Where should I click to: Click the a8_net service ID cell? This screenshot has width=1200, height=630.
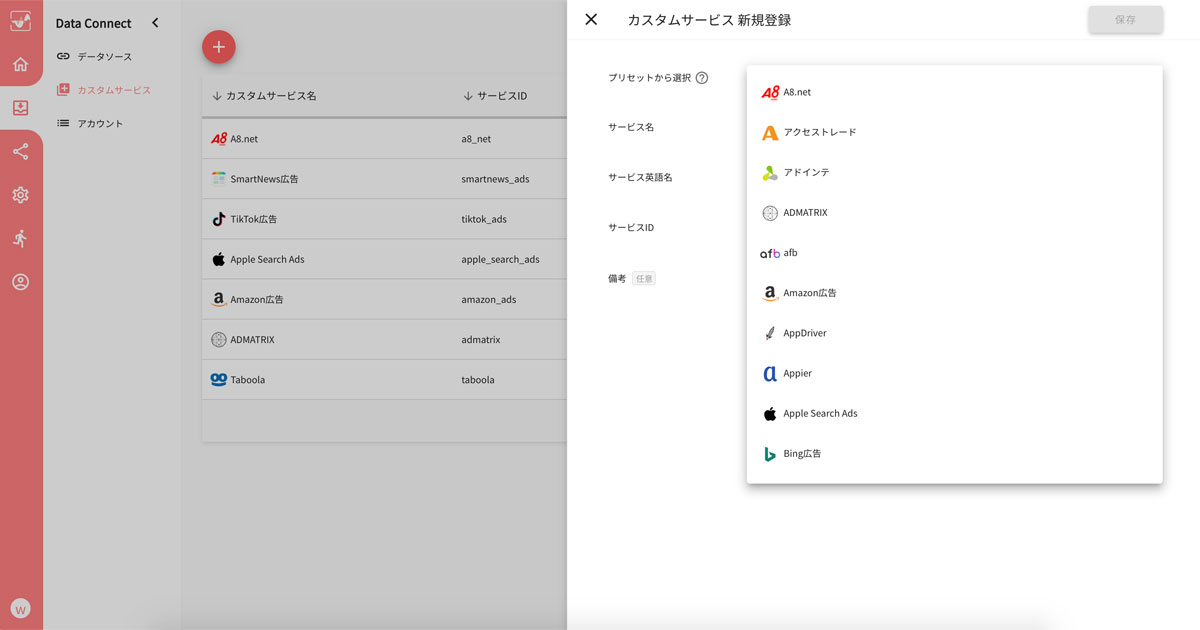476,139
